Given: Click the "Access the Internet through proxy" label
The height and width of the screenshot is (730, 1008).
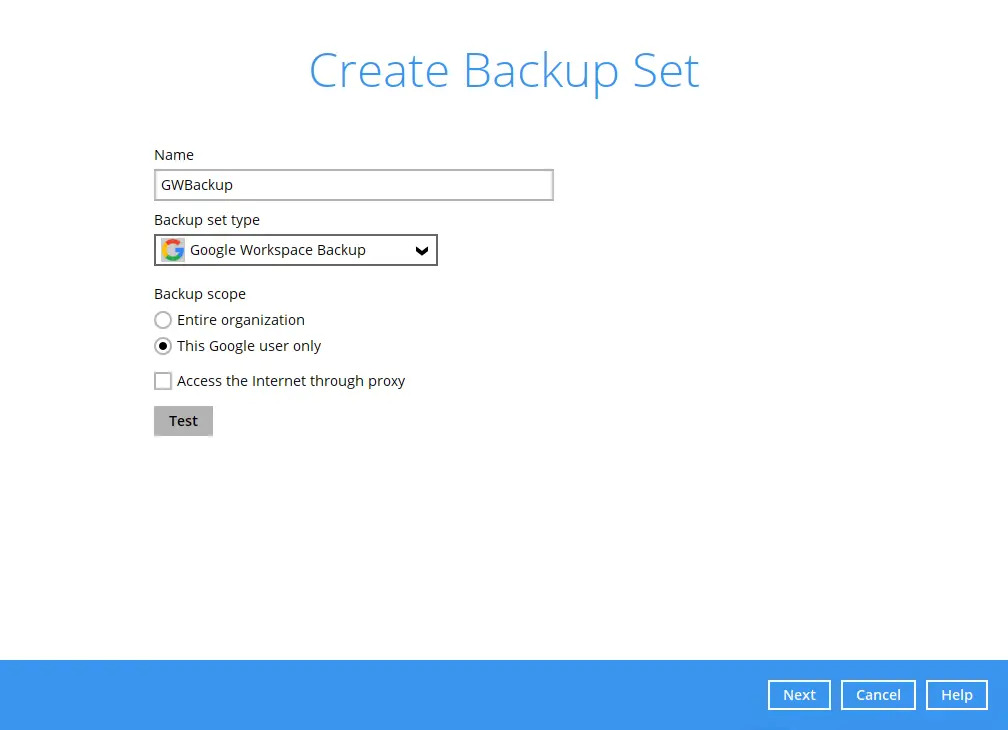Looking at the screenshot, I should 291,381.
